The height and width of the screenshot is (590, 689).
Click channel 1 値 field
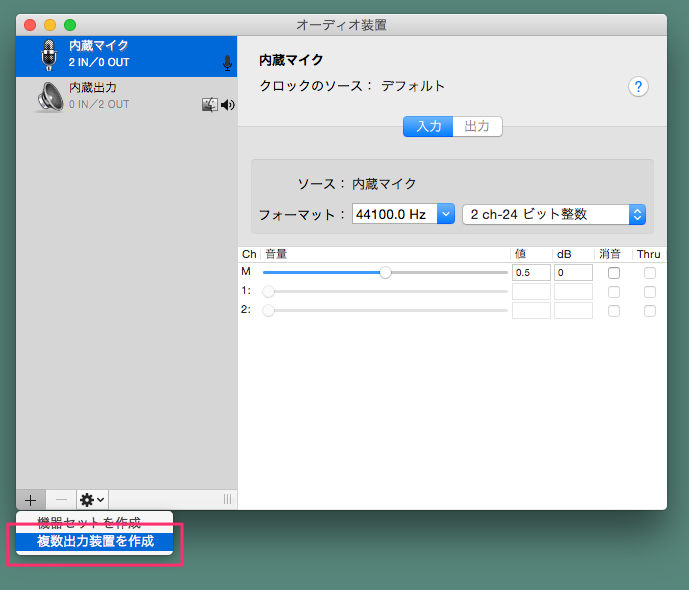coord(531,292)
